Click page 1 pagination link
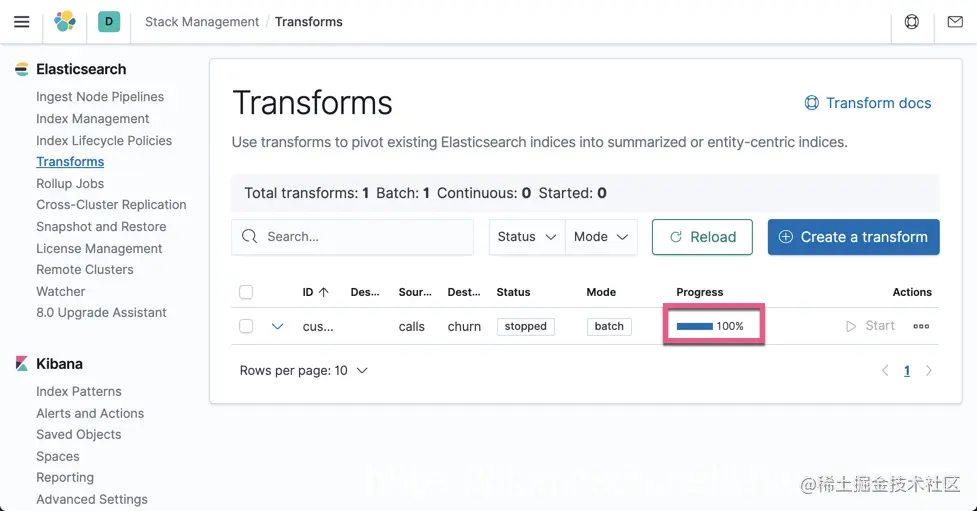The width and height of the screenshot is (977, 511). point(907,371)
